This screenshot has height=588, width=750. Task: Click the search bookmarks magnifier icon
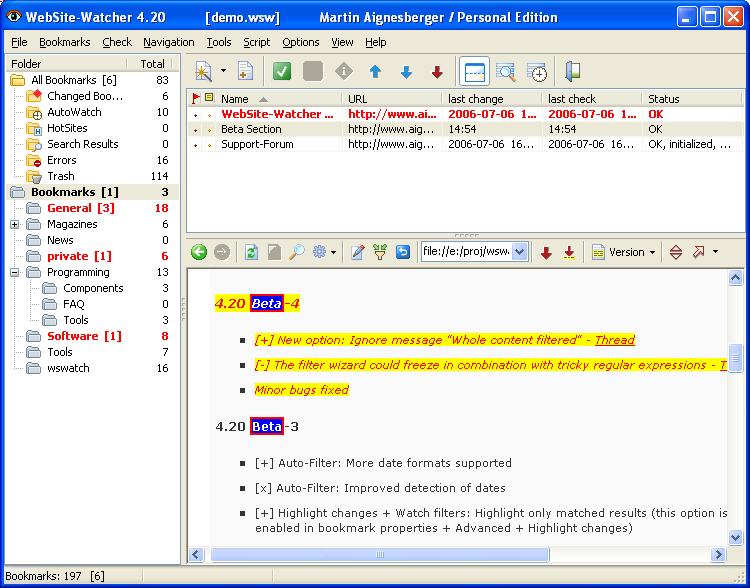click(505, 72)
